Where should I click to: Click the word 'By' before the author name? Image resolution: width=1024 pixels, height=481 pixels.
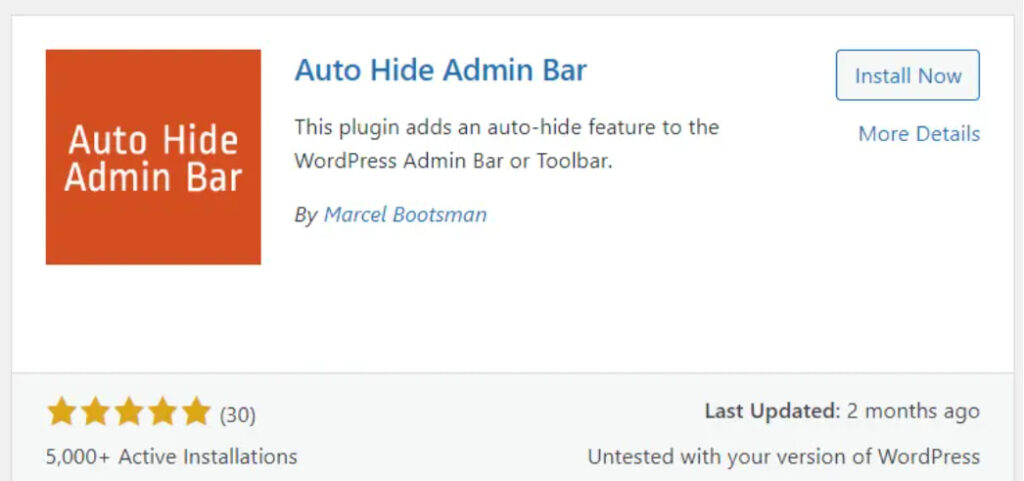[306, 215]
